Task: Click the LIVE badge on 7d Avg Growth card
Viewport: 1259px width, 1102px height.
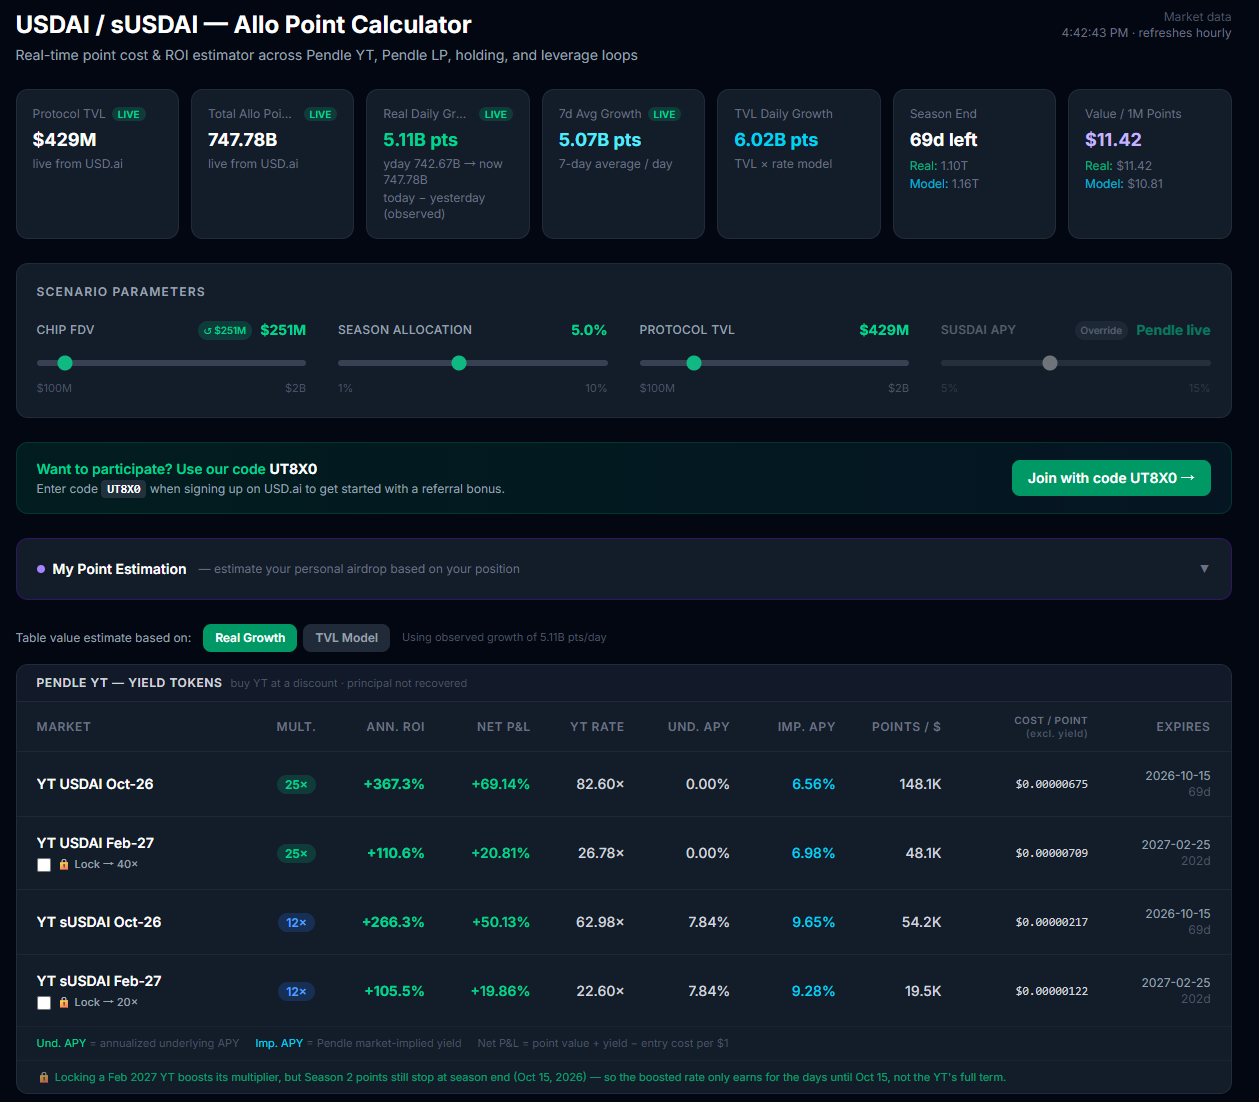Action: pos(664,115)
